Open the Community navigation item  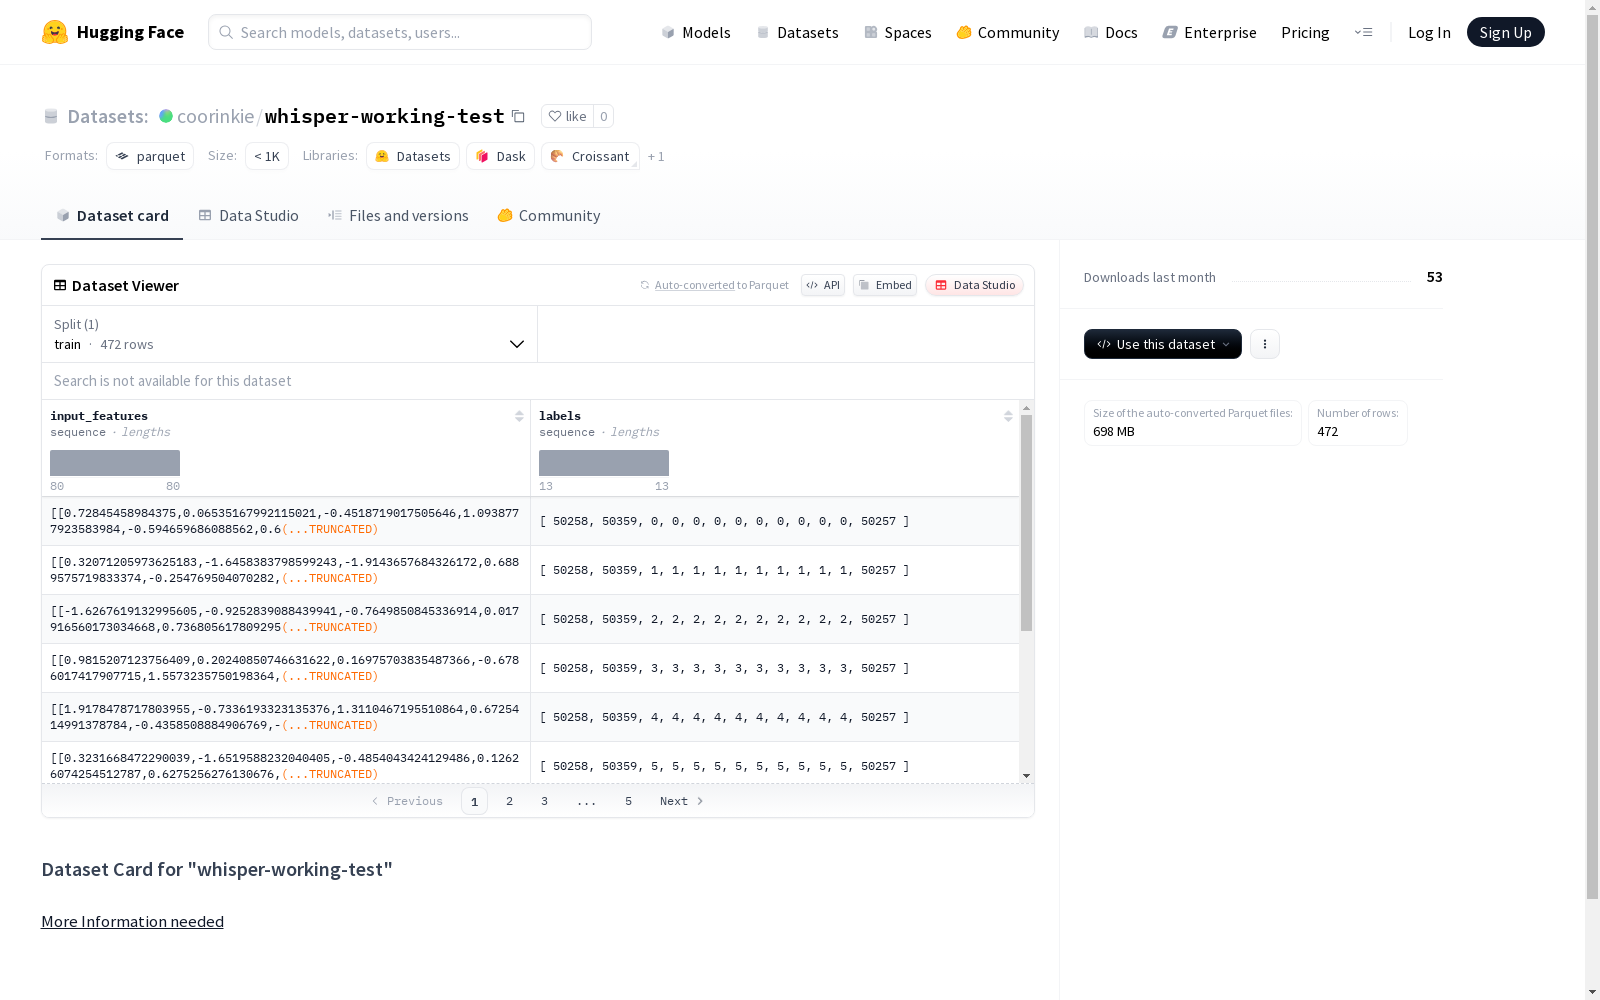(1007, 32)
